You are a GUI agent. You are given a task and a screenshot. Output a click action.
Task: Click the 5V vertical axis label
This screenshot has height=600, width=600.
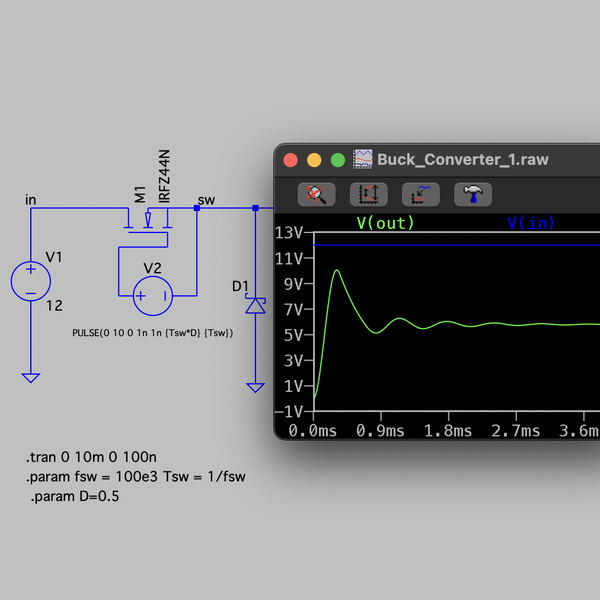pos(293,335)
